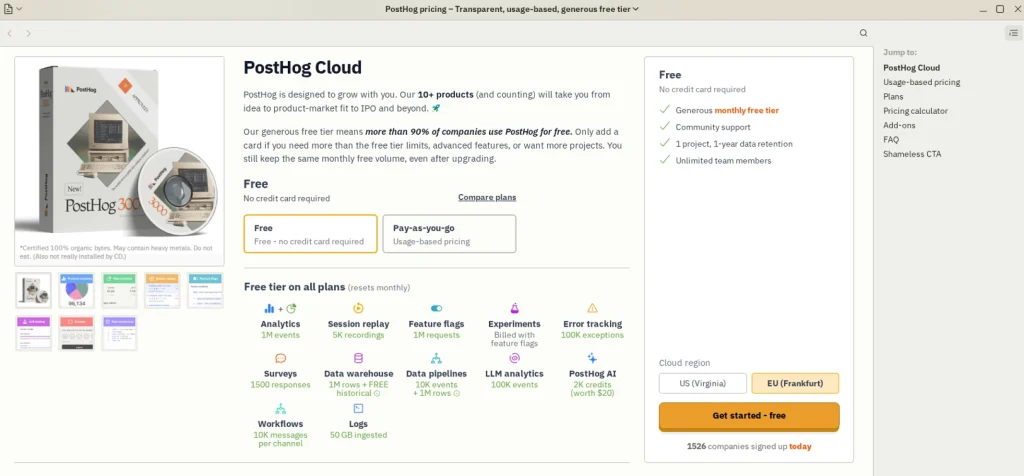
Task: Click the info icon beside 1M rows in Data pipelines
Action: [x=456, y=394]
